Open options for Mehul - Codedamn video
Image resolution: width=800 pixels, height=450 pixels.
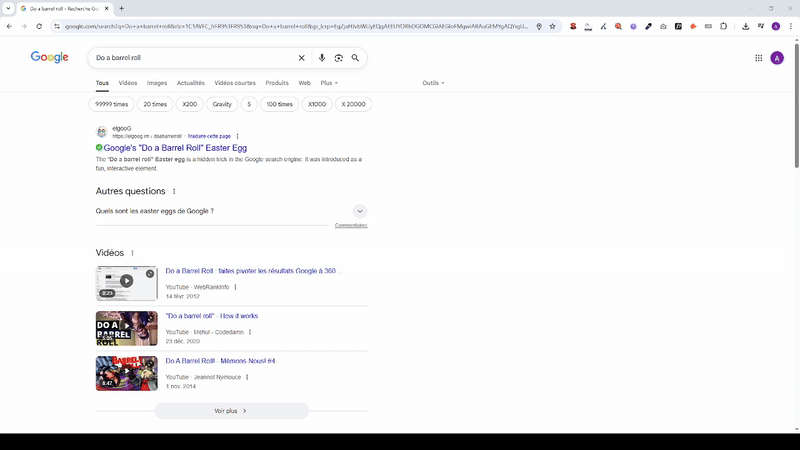250,332
